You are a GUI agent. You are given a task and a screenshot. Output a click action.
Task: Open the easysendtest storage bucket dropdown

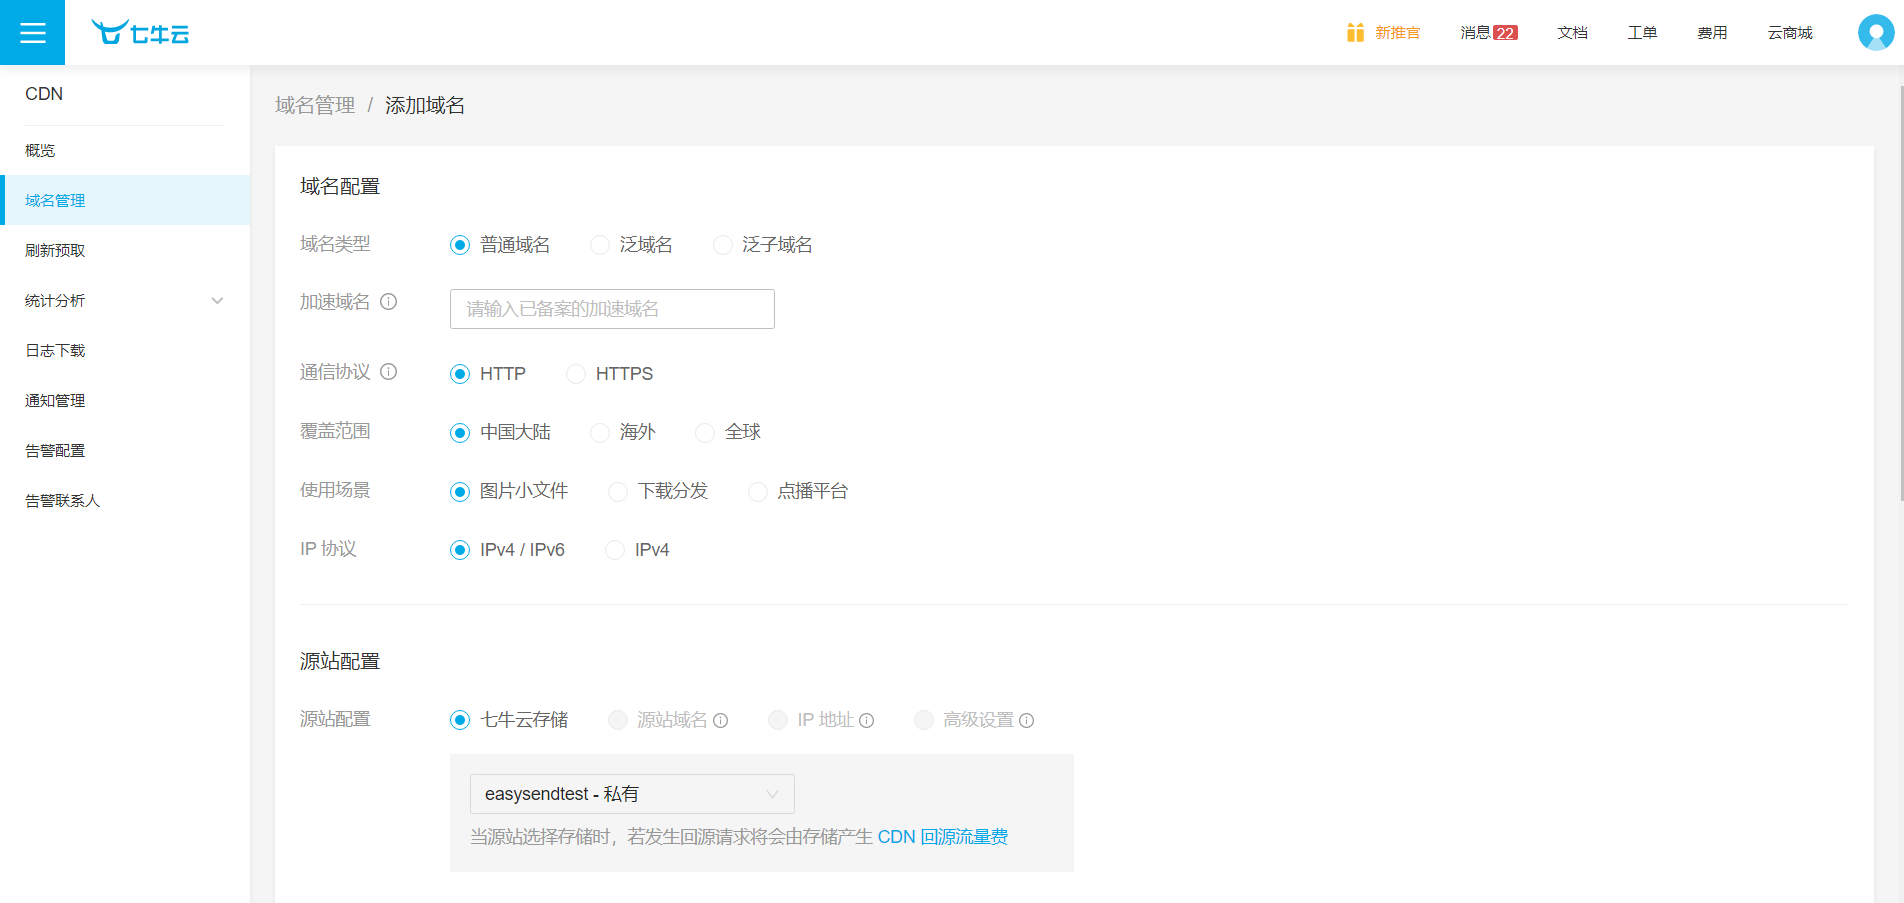click(632, 794)
